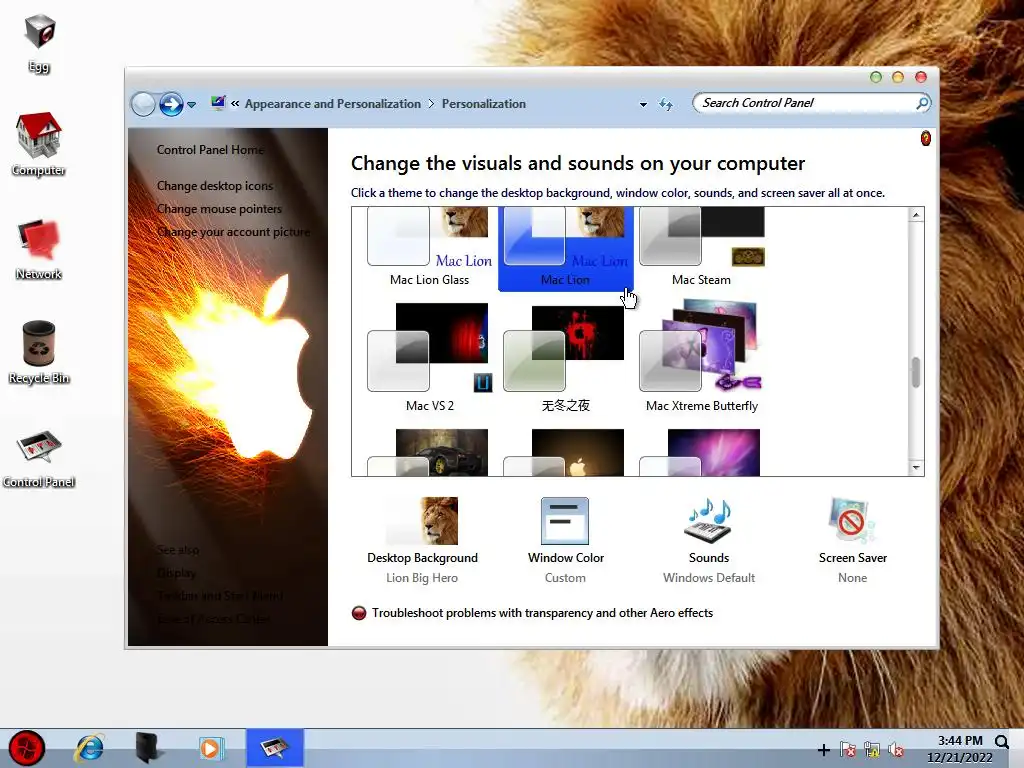Open Change mouse pointers link
Screen dimensions: 1024x768
point(219,208)
